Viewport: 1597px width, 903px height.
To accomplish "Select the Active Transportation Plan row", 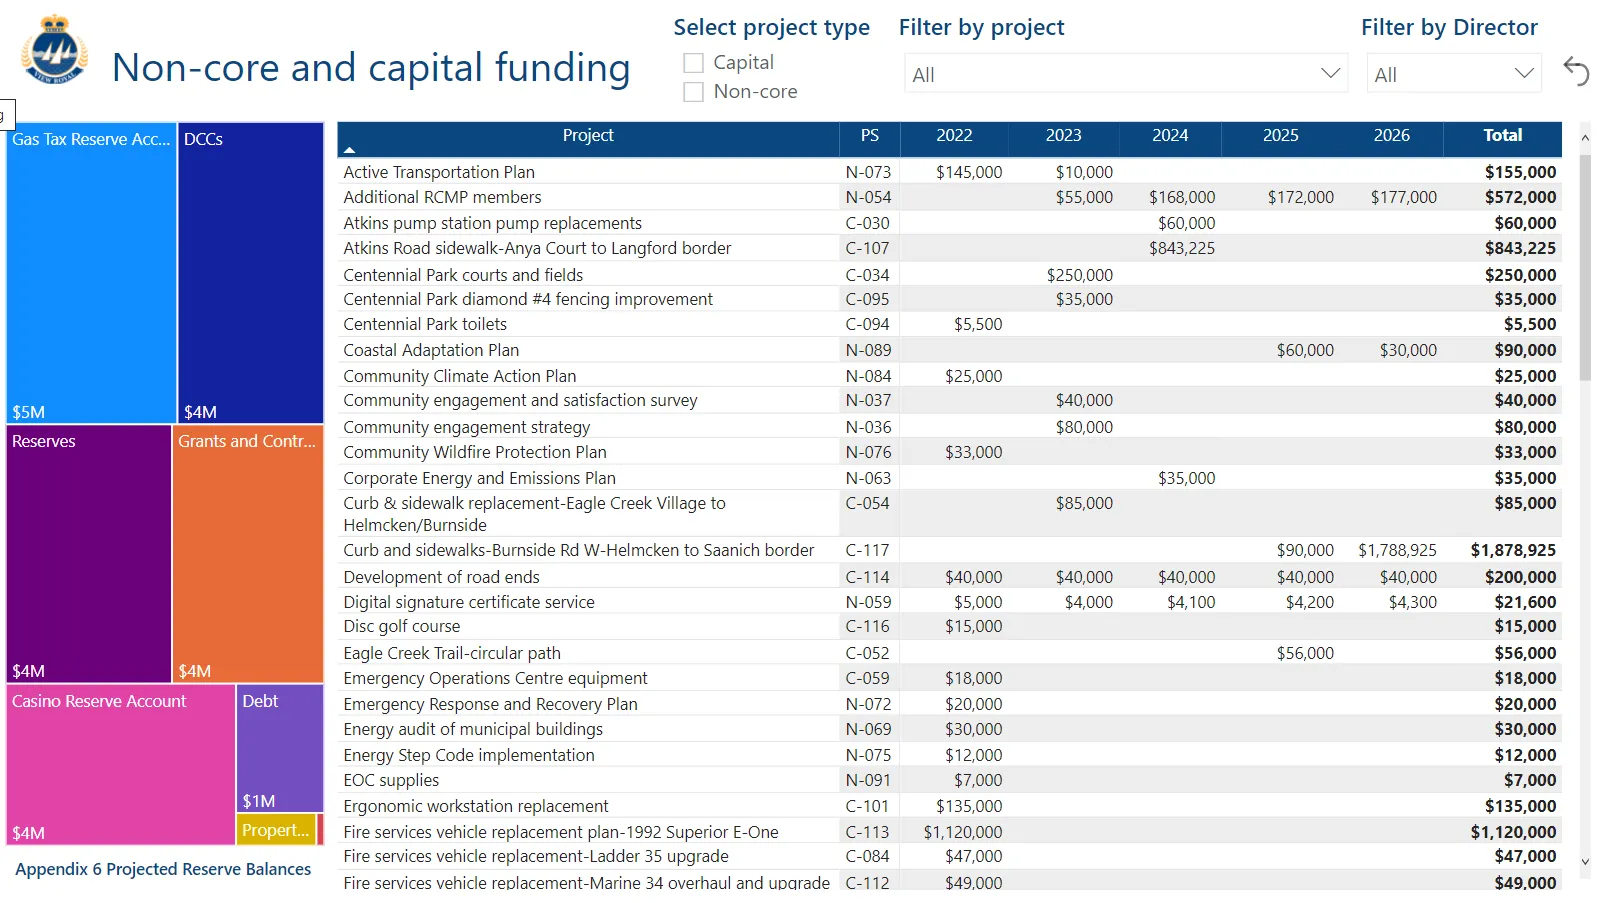I will tap(950, 172).
